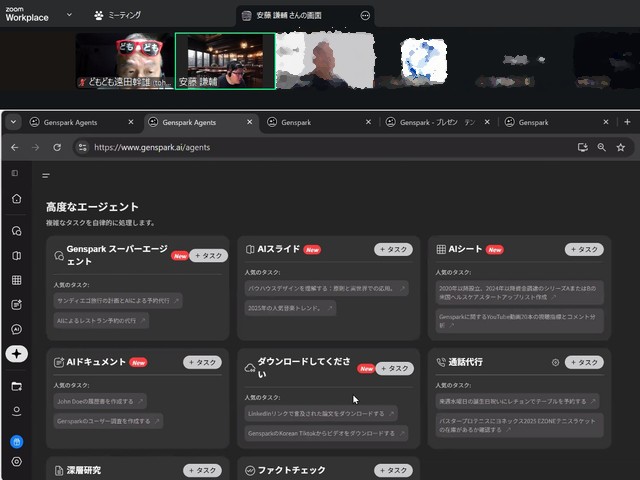This screenshot has width=640, height=480.
Task: Bookmark this page with the star icon
Action: [621, 147]
